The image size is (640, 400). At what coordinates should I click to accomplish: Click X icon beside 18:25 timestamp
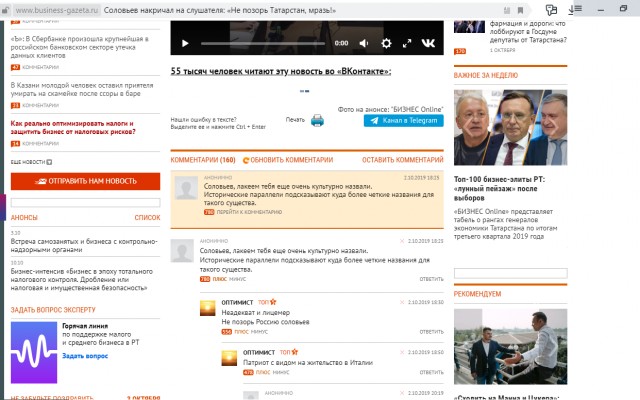[402, 241]
